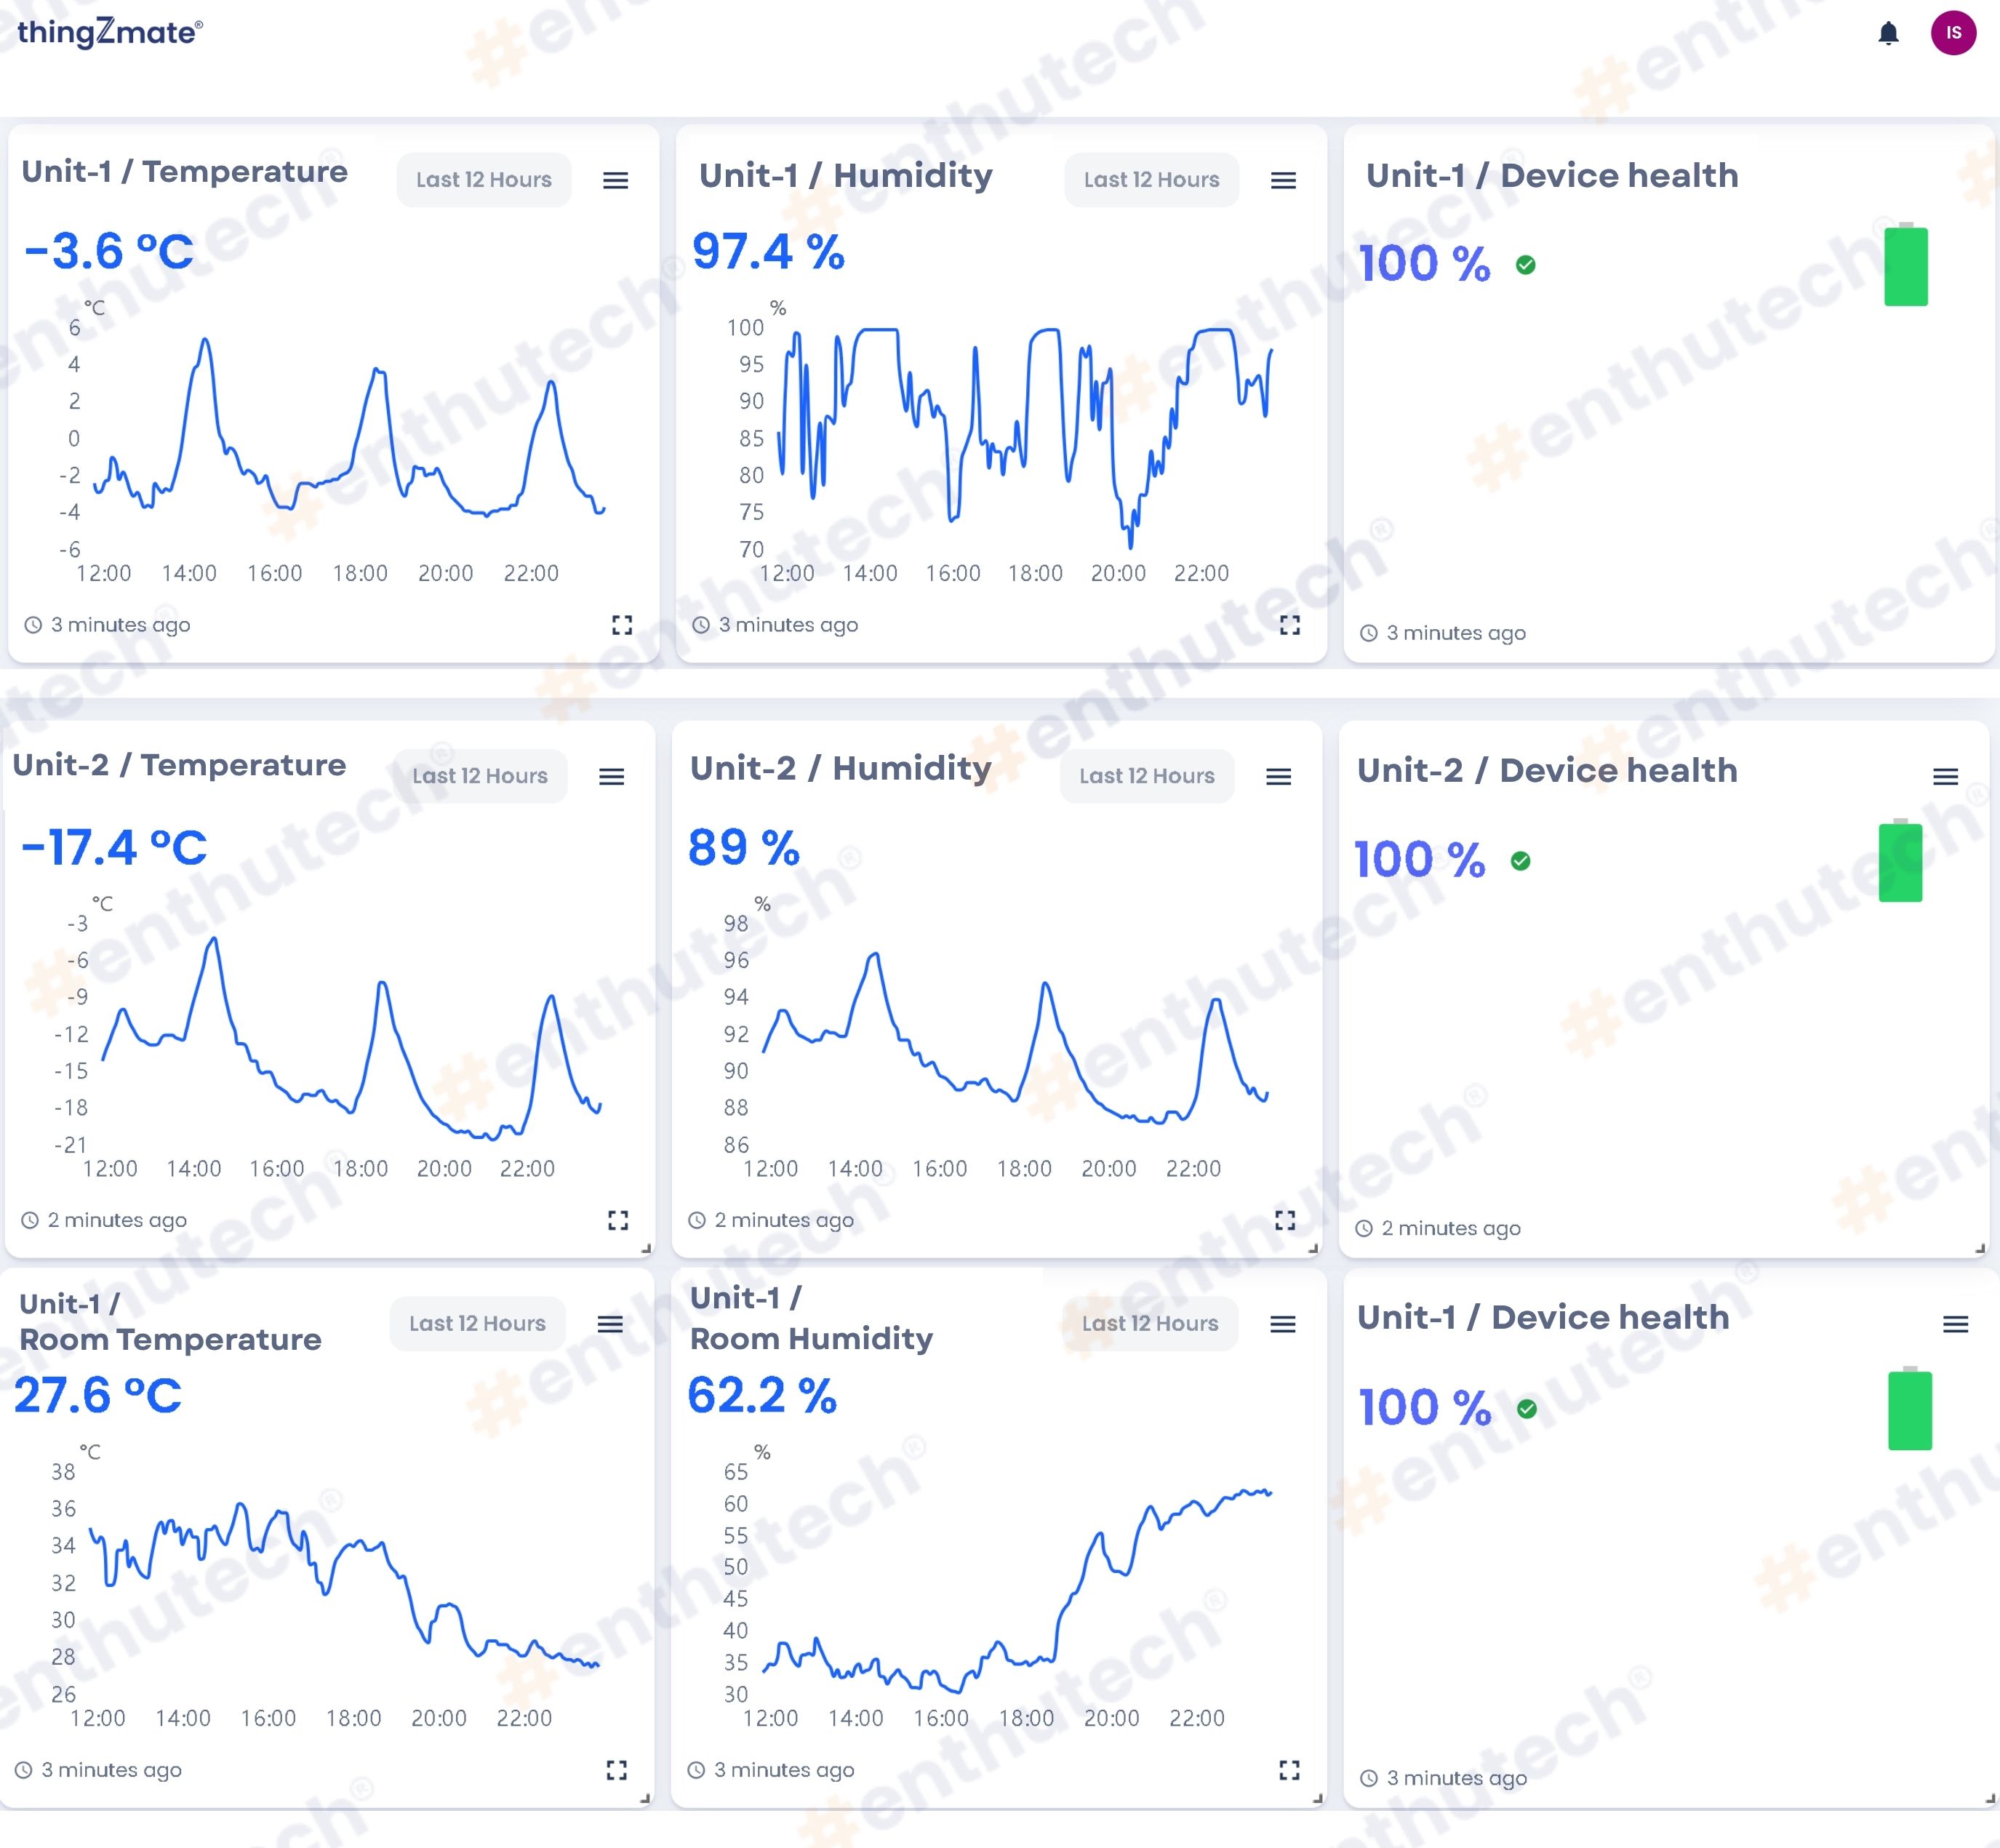Maximize the Unit-2 Temperature chart
Image resolution: width=2000 pixels, height=1848 pixels.
(x=618, y=1220)
